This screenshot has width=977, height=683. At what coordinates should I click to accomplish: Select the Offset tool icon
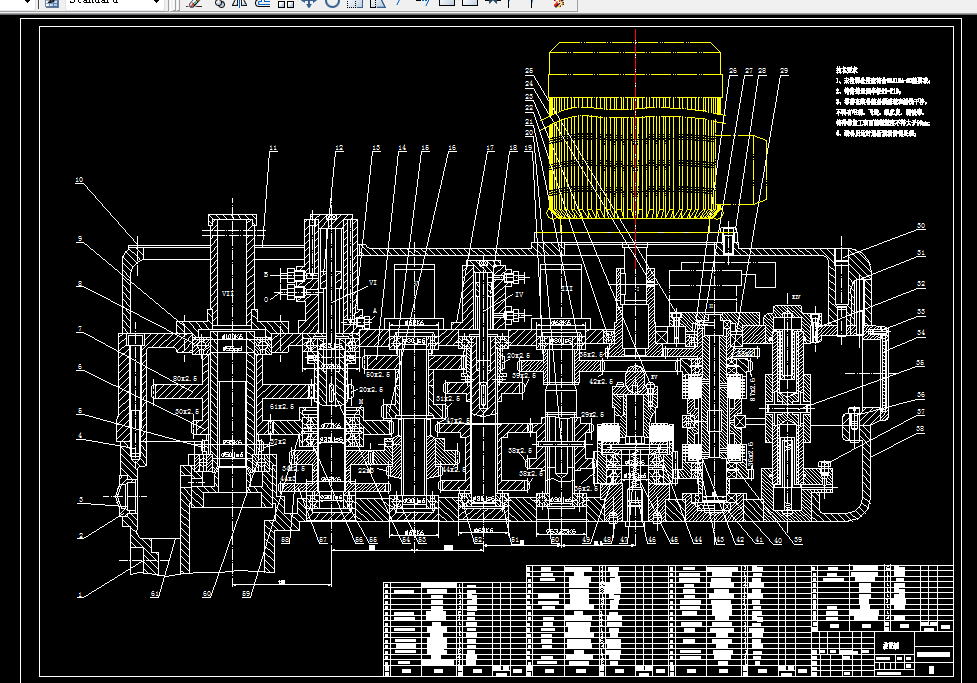click(263, 2)
